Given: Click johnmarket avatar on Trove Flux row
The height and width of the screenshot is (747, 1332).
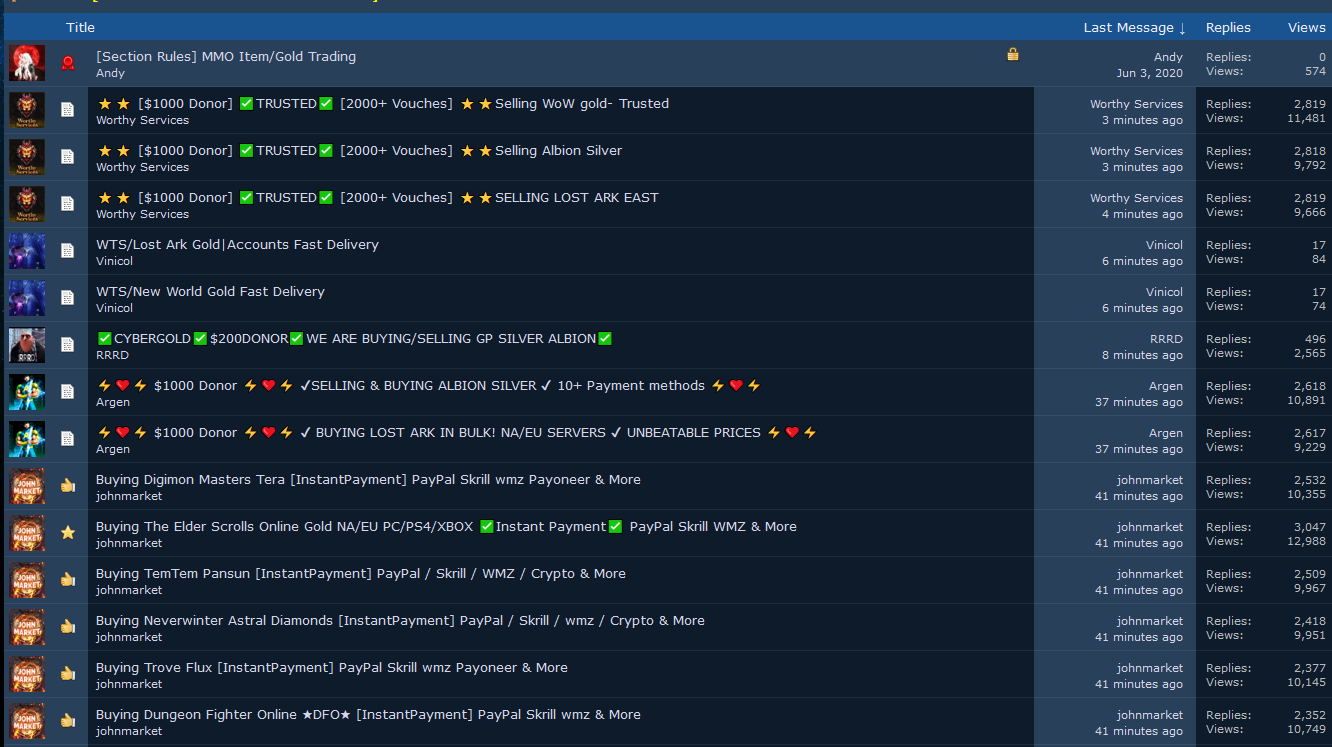Looking at the screenshot, I should point(27,674).
